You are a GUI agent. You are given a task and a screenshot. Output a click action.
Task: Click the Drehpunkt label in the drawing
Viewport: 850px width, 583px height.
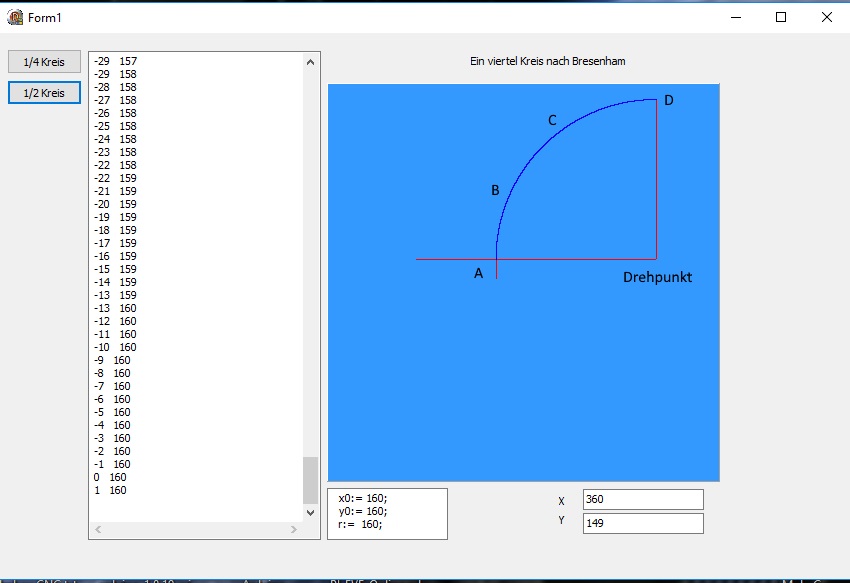657,277
